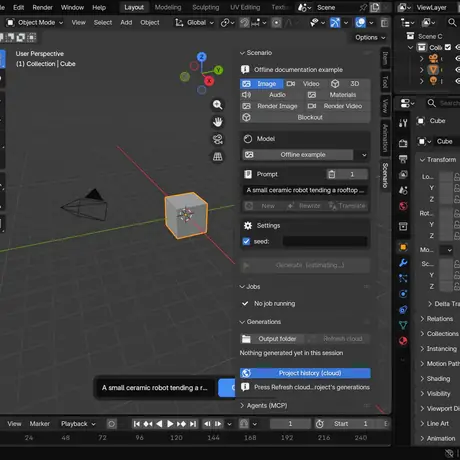Open View Layer properties icon

(403, 174)
